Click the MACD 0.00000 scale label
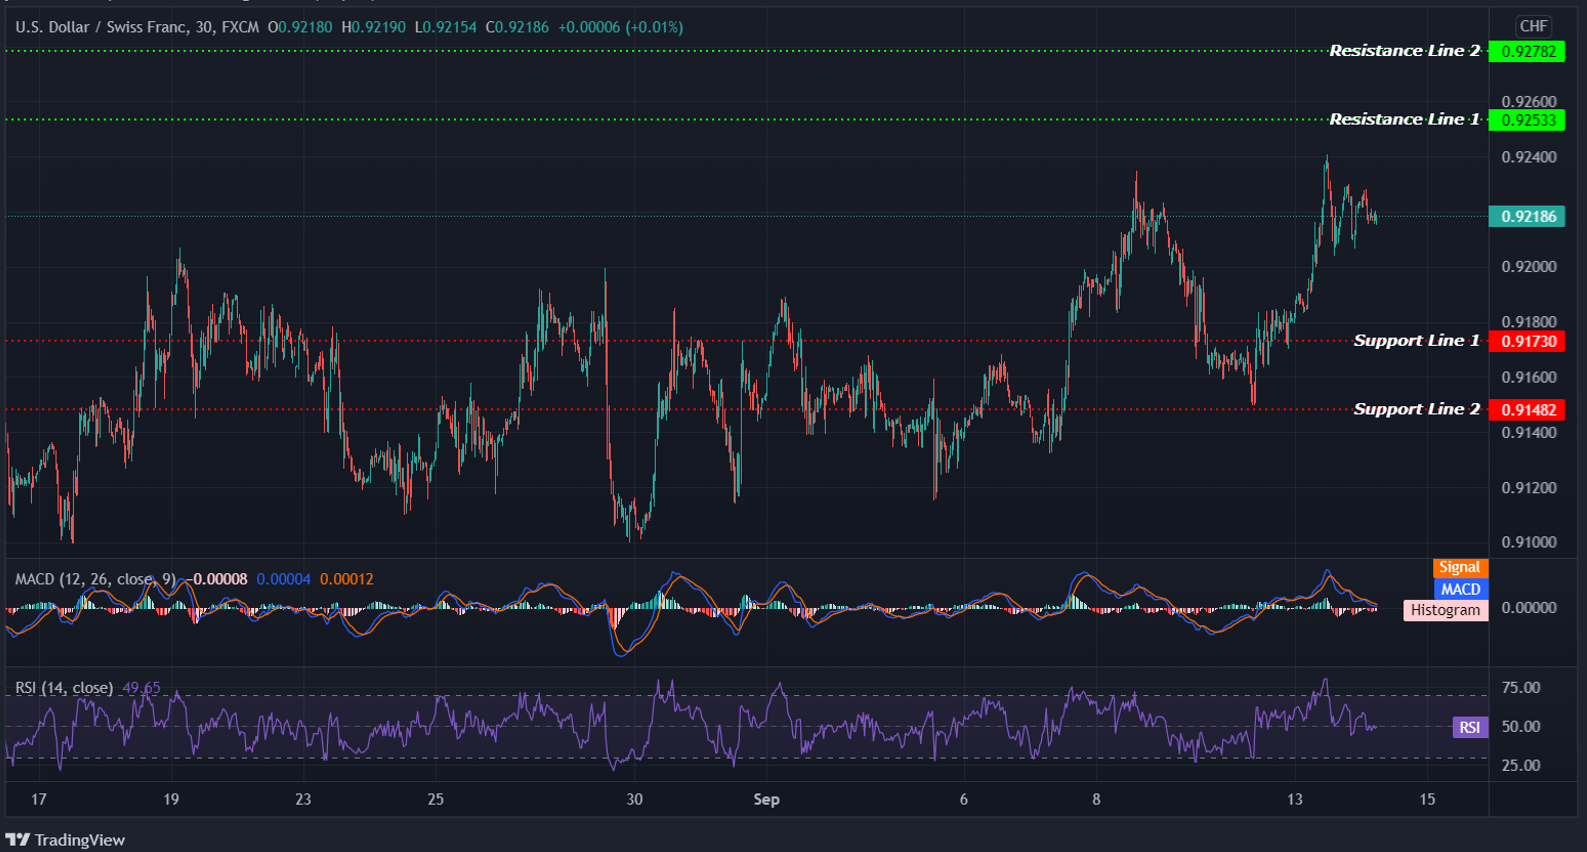Viewport: 1587px width, 852px height. 1529,608
